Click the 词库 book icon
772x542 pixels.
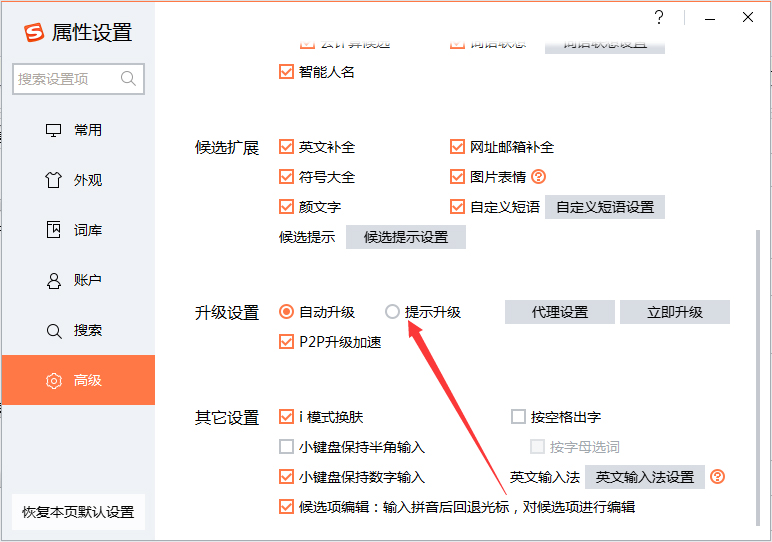tap(53, 230)
